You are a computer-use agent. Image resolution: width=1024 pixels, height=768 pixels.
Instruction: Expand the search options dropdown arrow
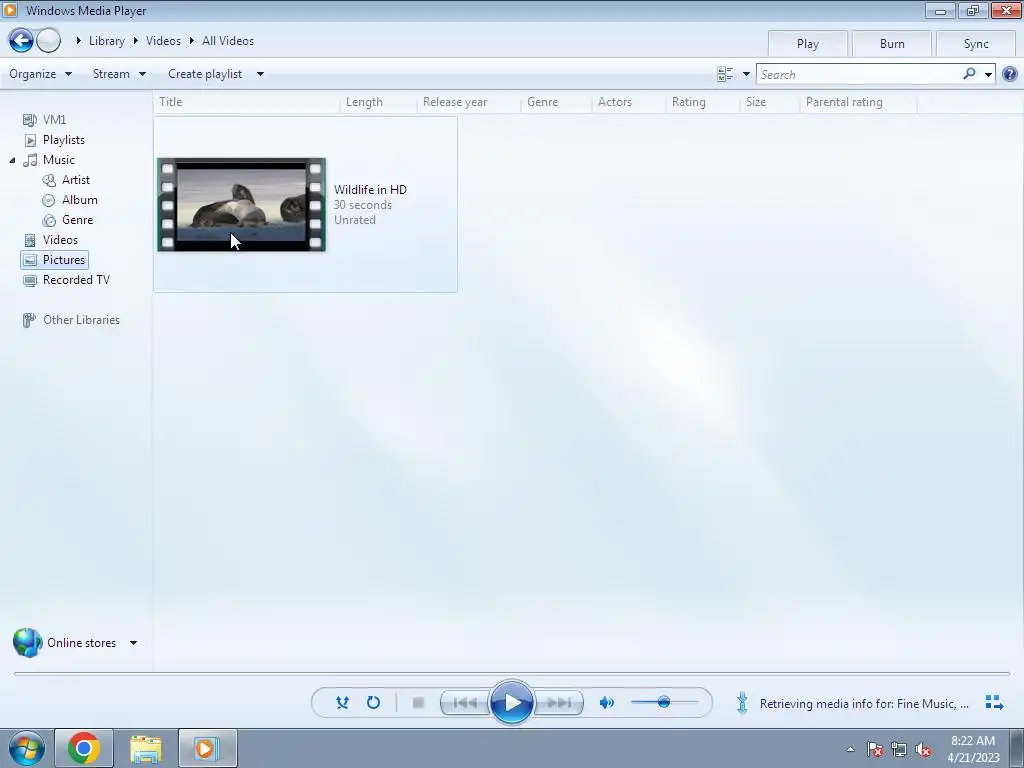(x=988, y=74)
